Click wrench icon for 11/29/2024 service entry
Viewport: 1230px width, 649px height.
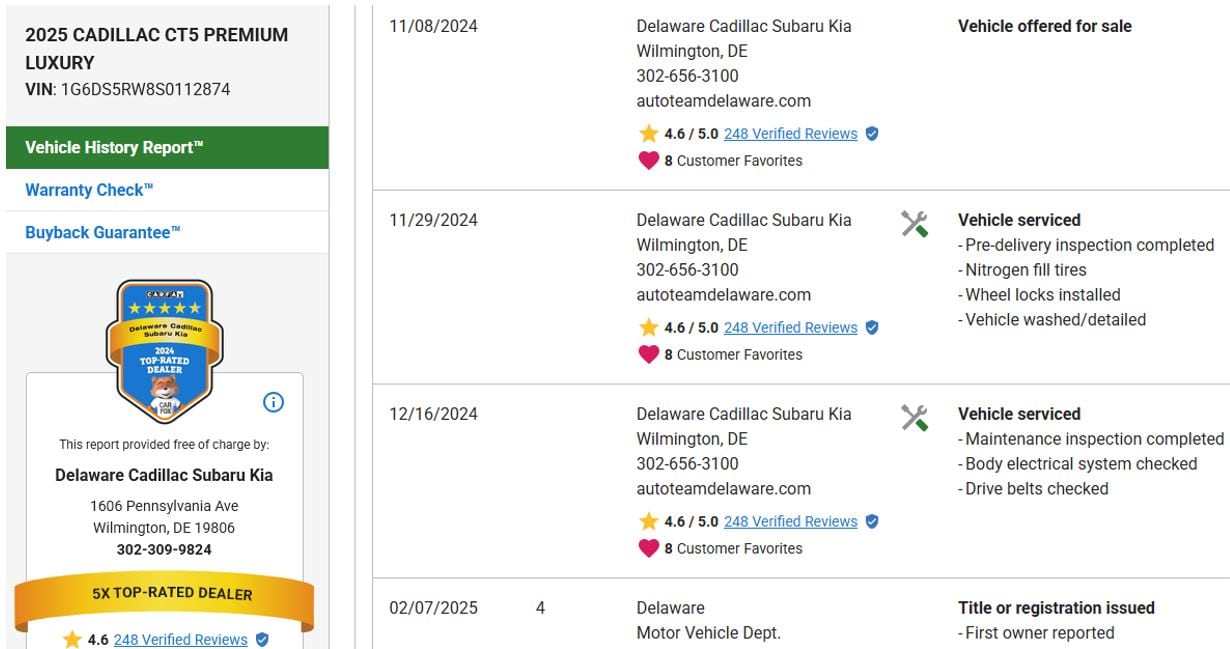(914, 224)
